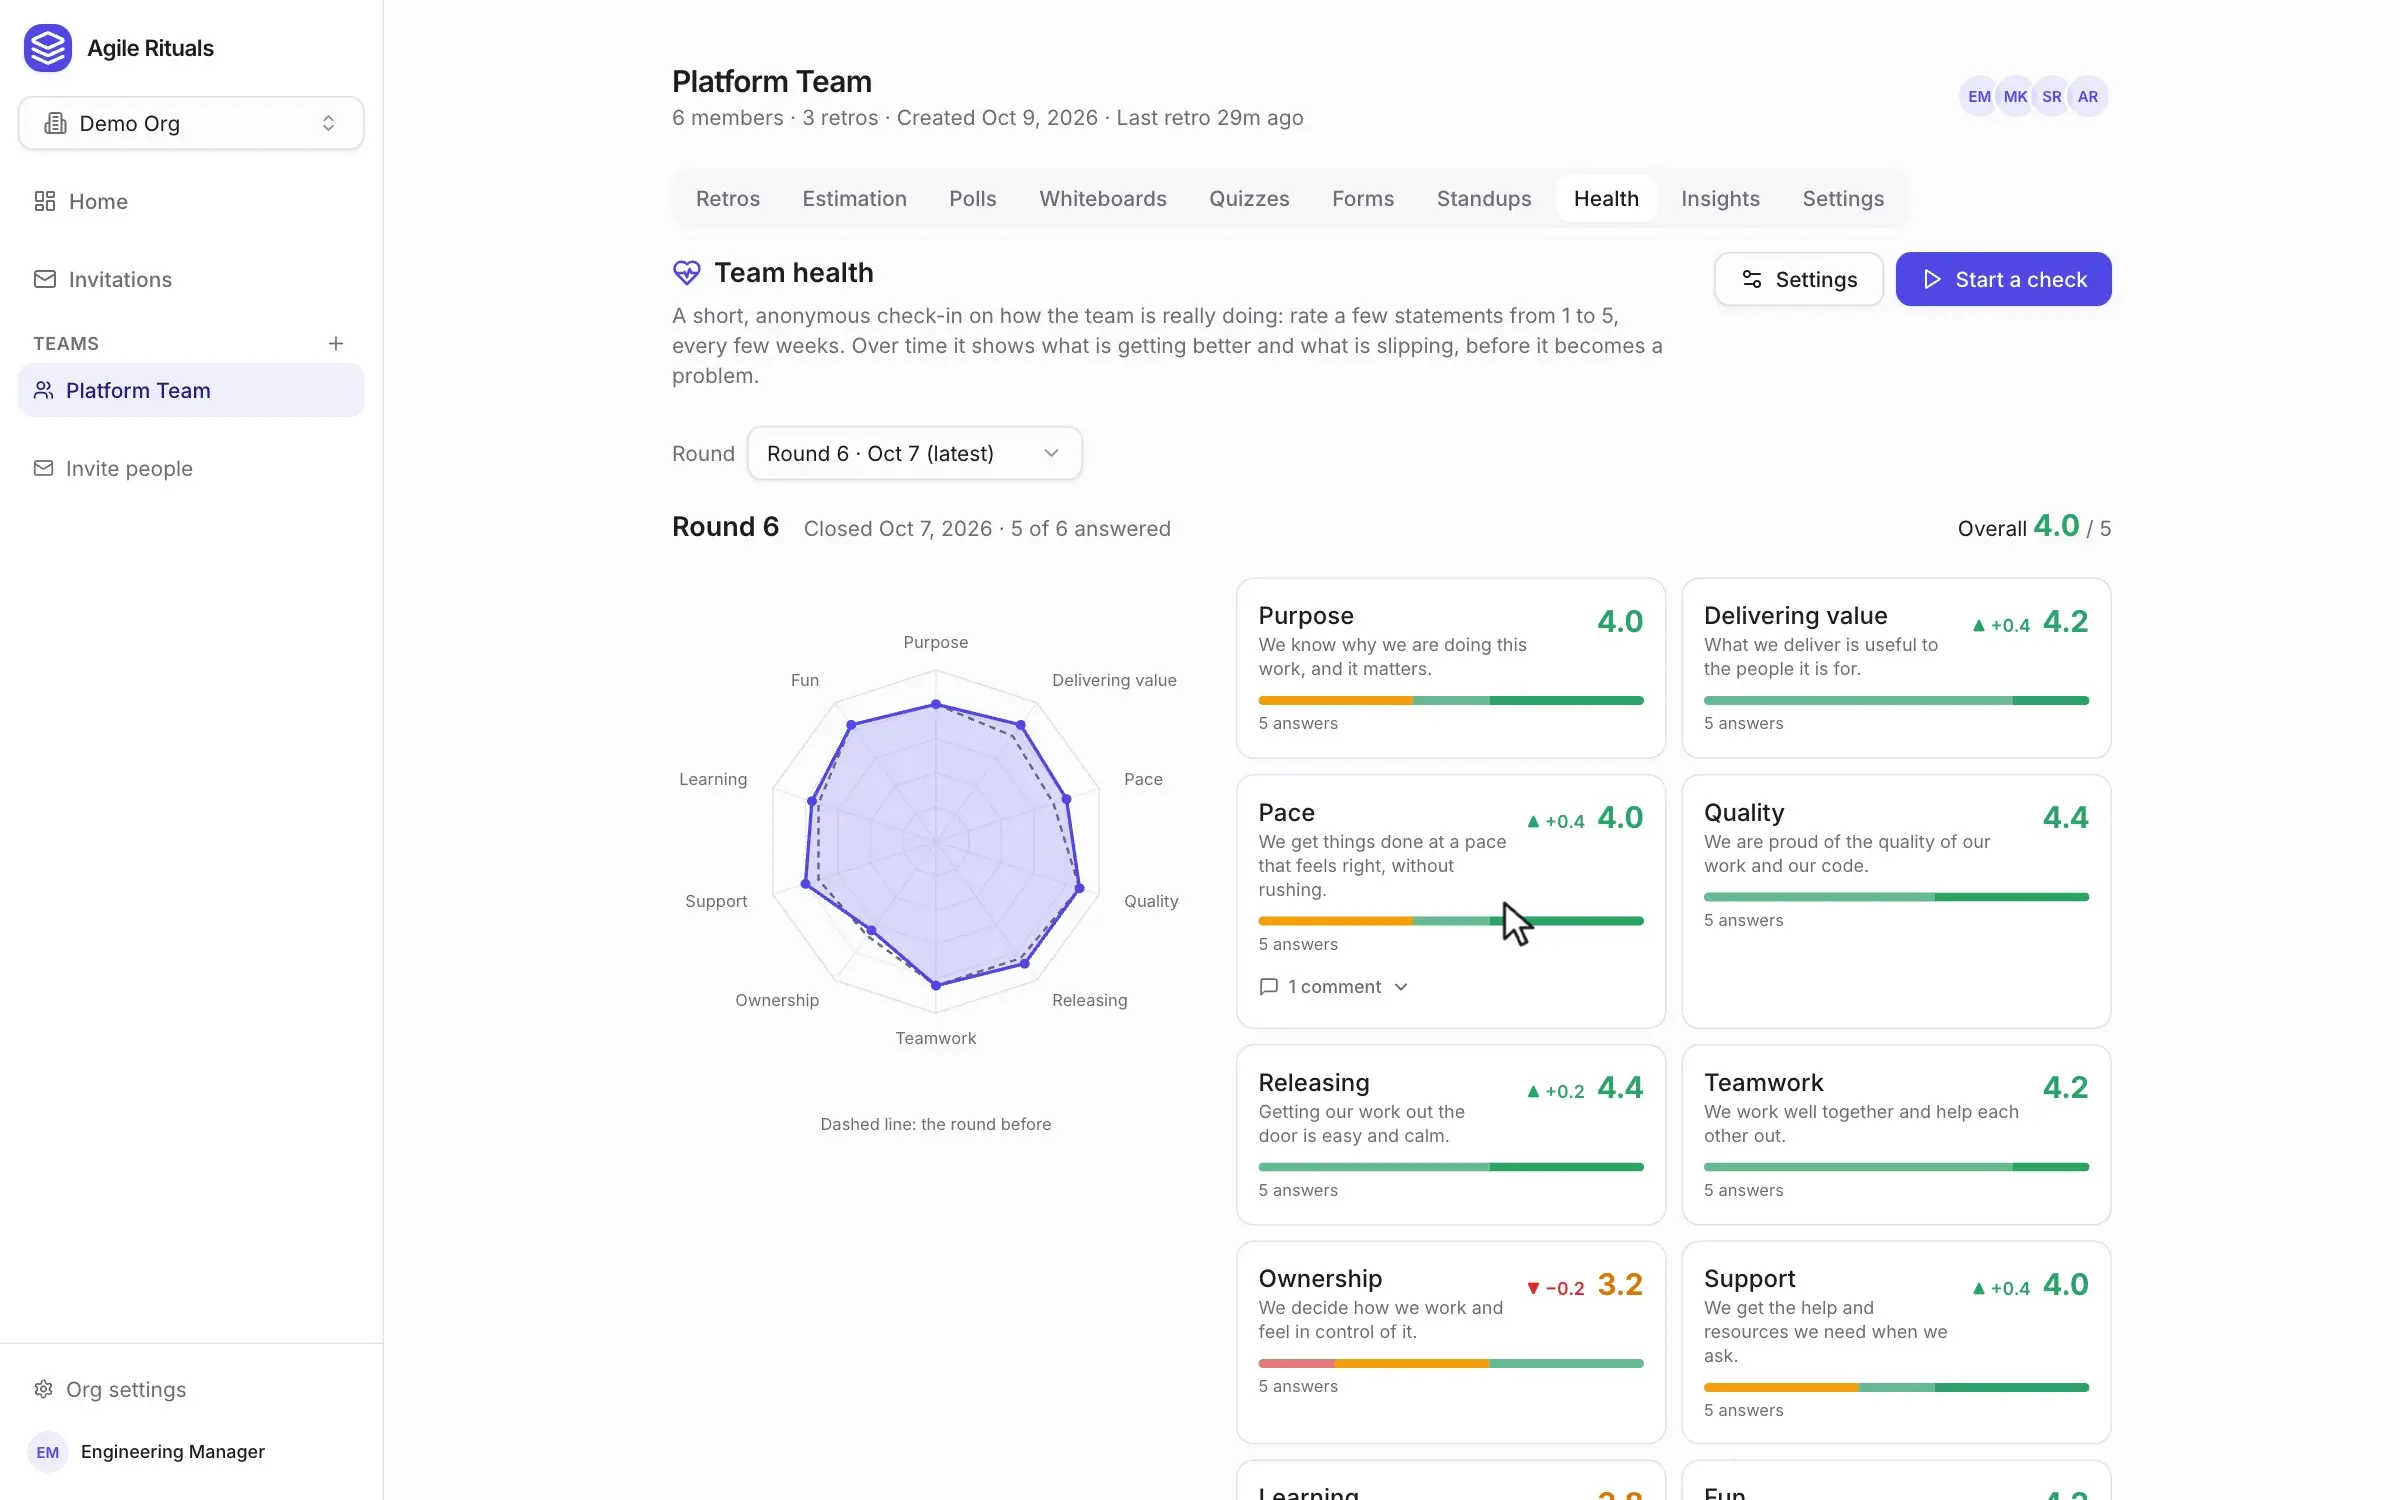This screenshot has height=1500, width=2400.
Task: Click the EM avatar in team header
Action: click(x=1979, y=97)
